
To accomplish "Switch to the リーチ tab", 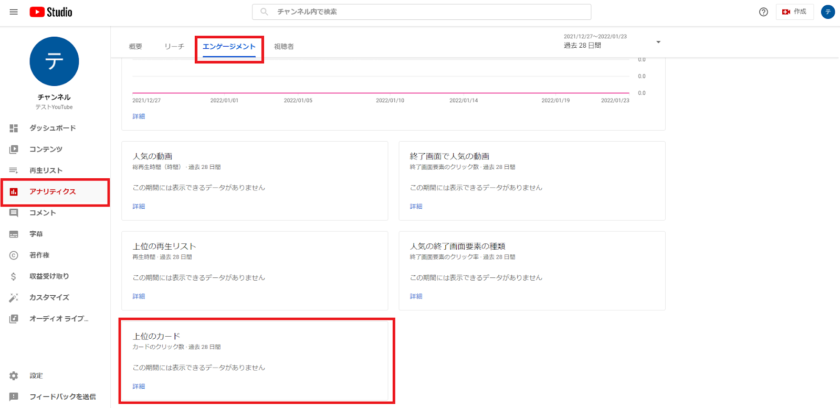I will tap(174, 47).
